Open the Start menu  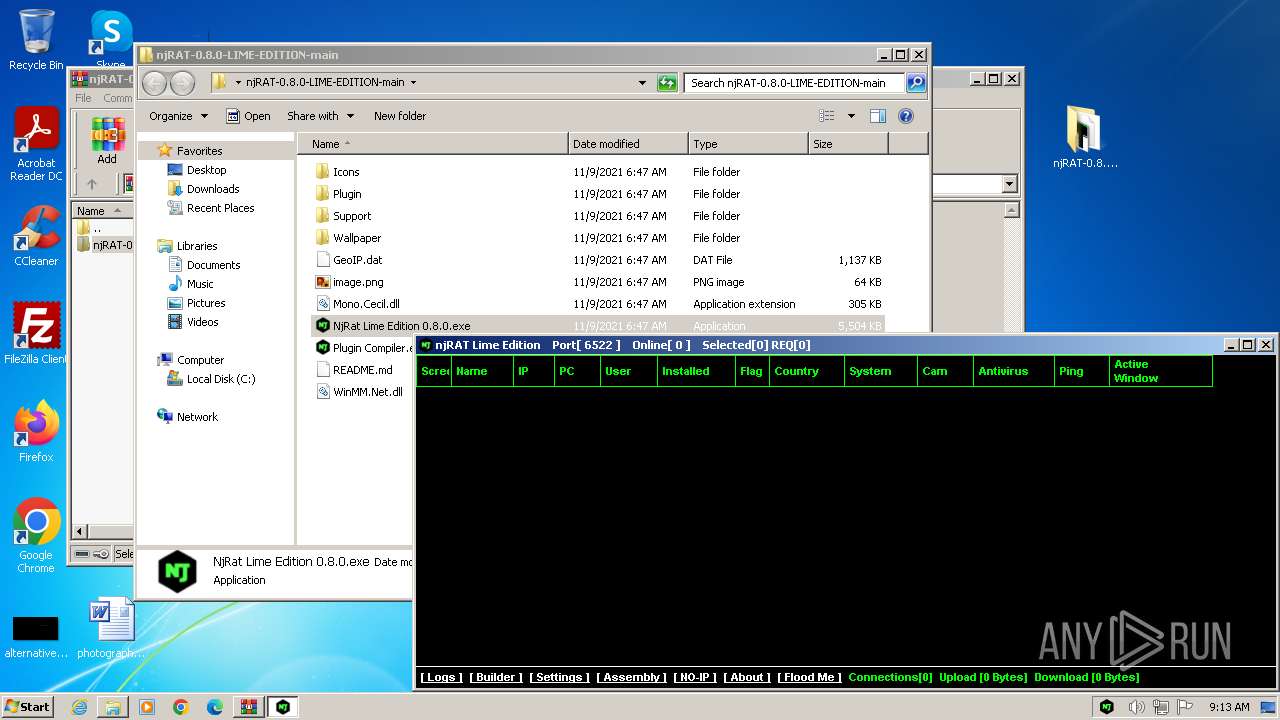tap(28, 707)
